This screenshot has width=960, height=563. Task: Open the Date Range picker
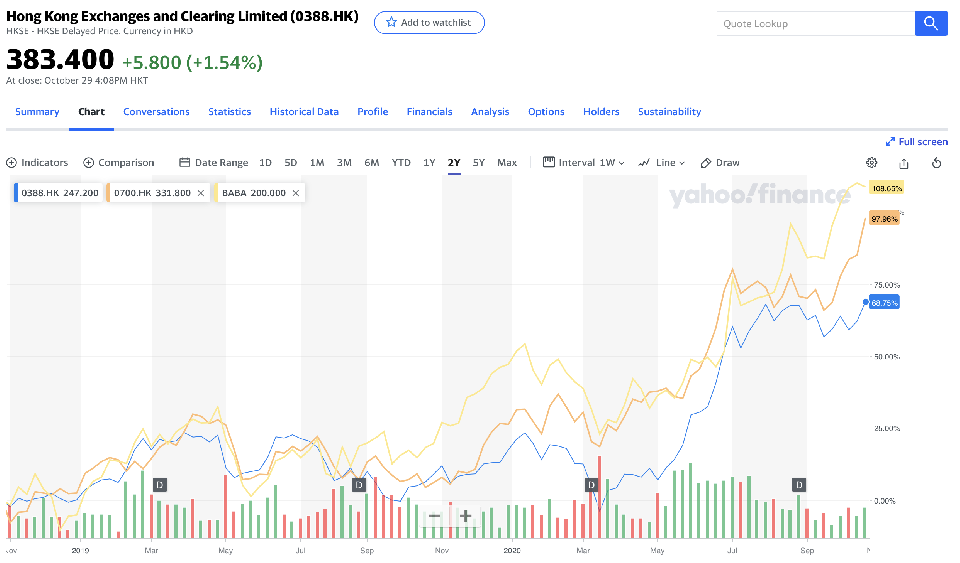tap(213, 163)
